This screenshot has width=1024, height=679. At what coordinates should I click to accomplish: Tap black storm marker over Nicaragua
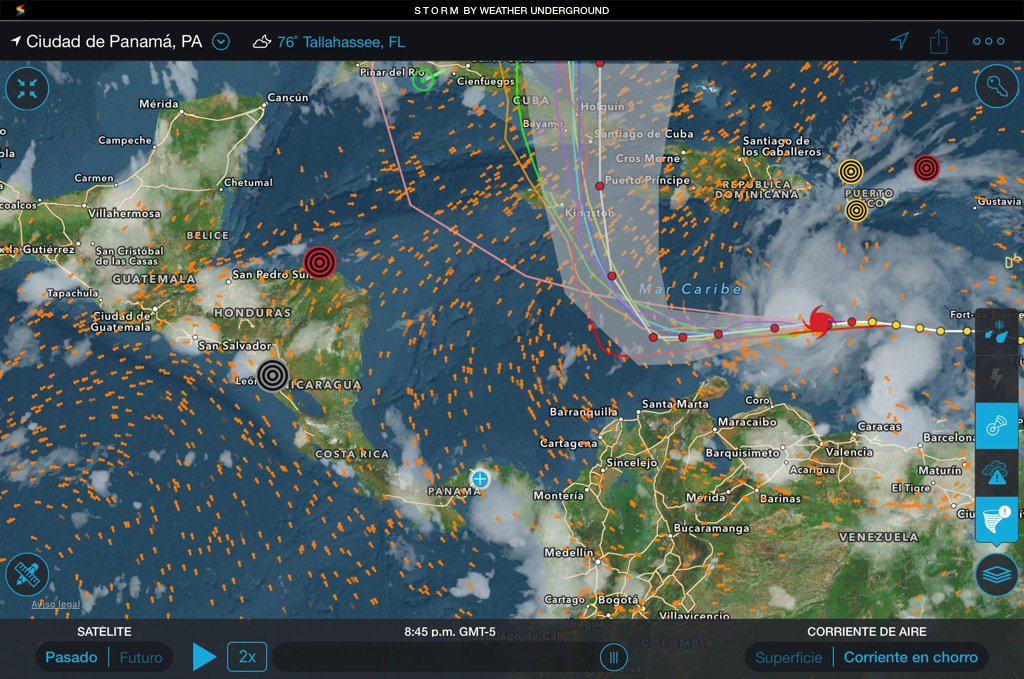[x=273, y=375]
